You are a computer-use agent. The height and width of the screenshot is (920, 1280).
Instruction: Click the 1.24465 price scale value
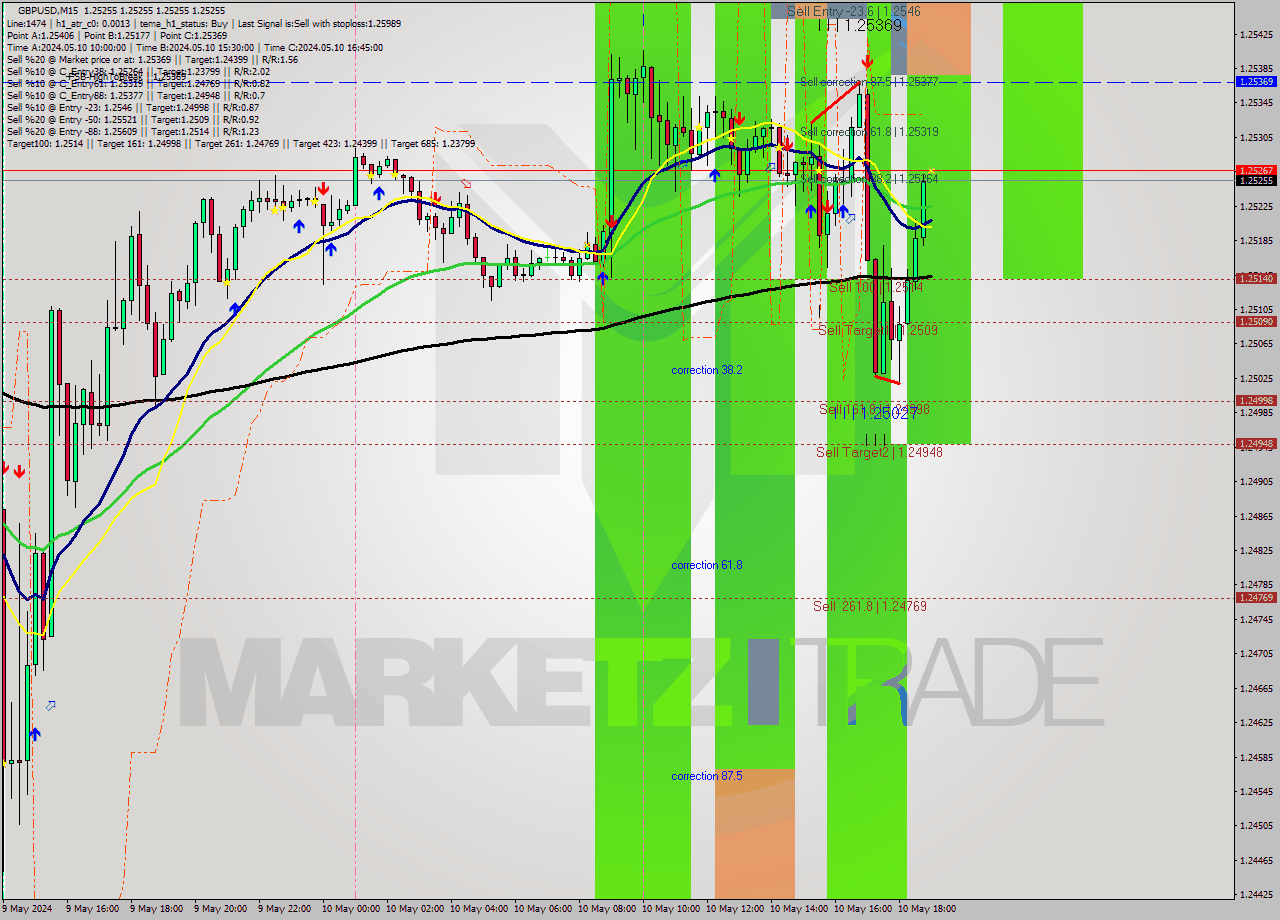coord(1256,860)
